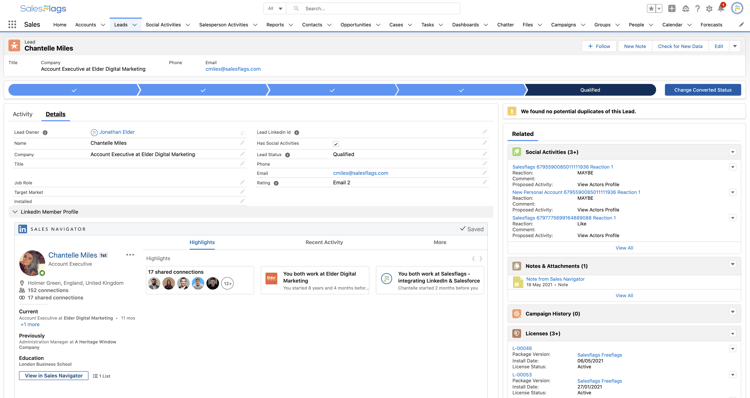Select the Details tab

tap(55, 114)
